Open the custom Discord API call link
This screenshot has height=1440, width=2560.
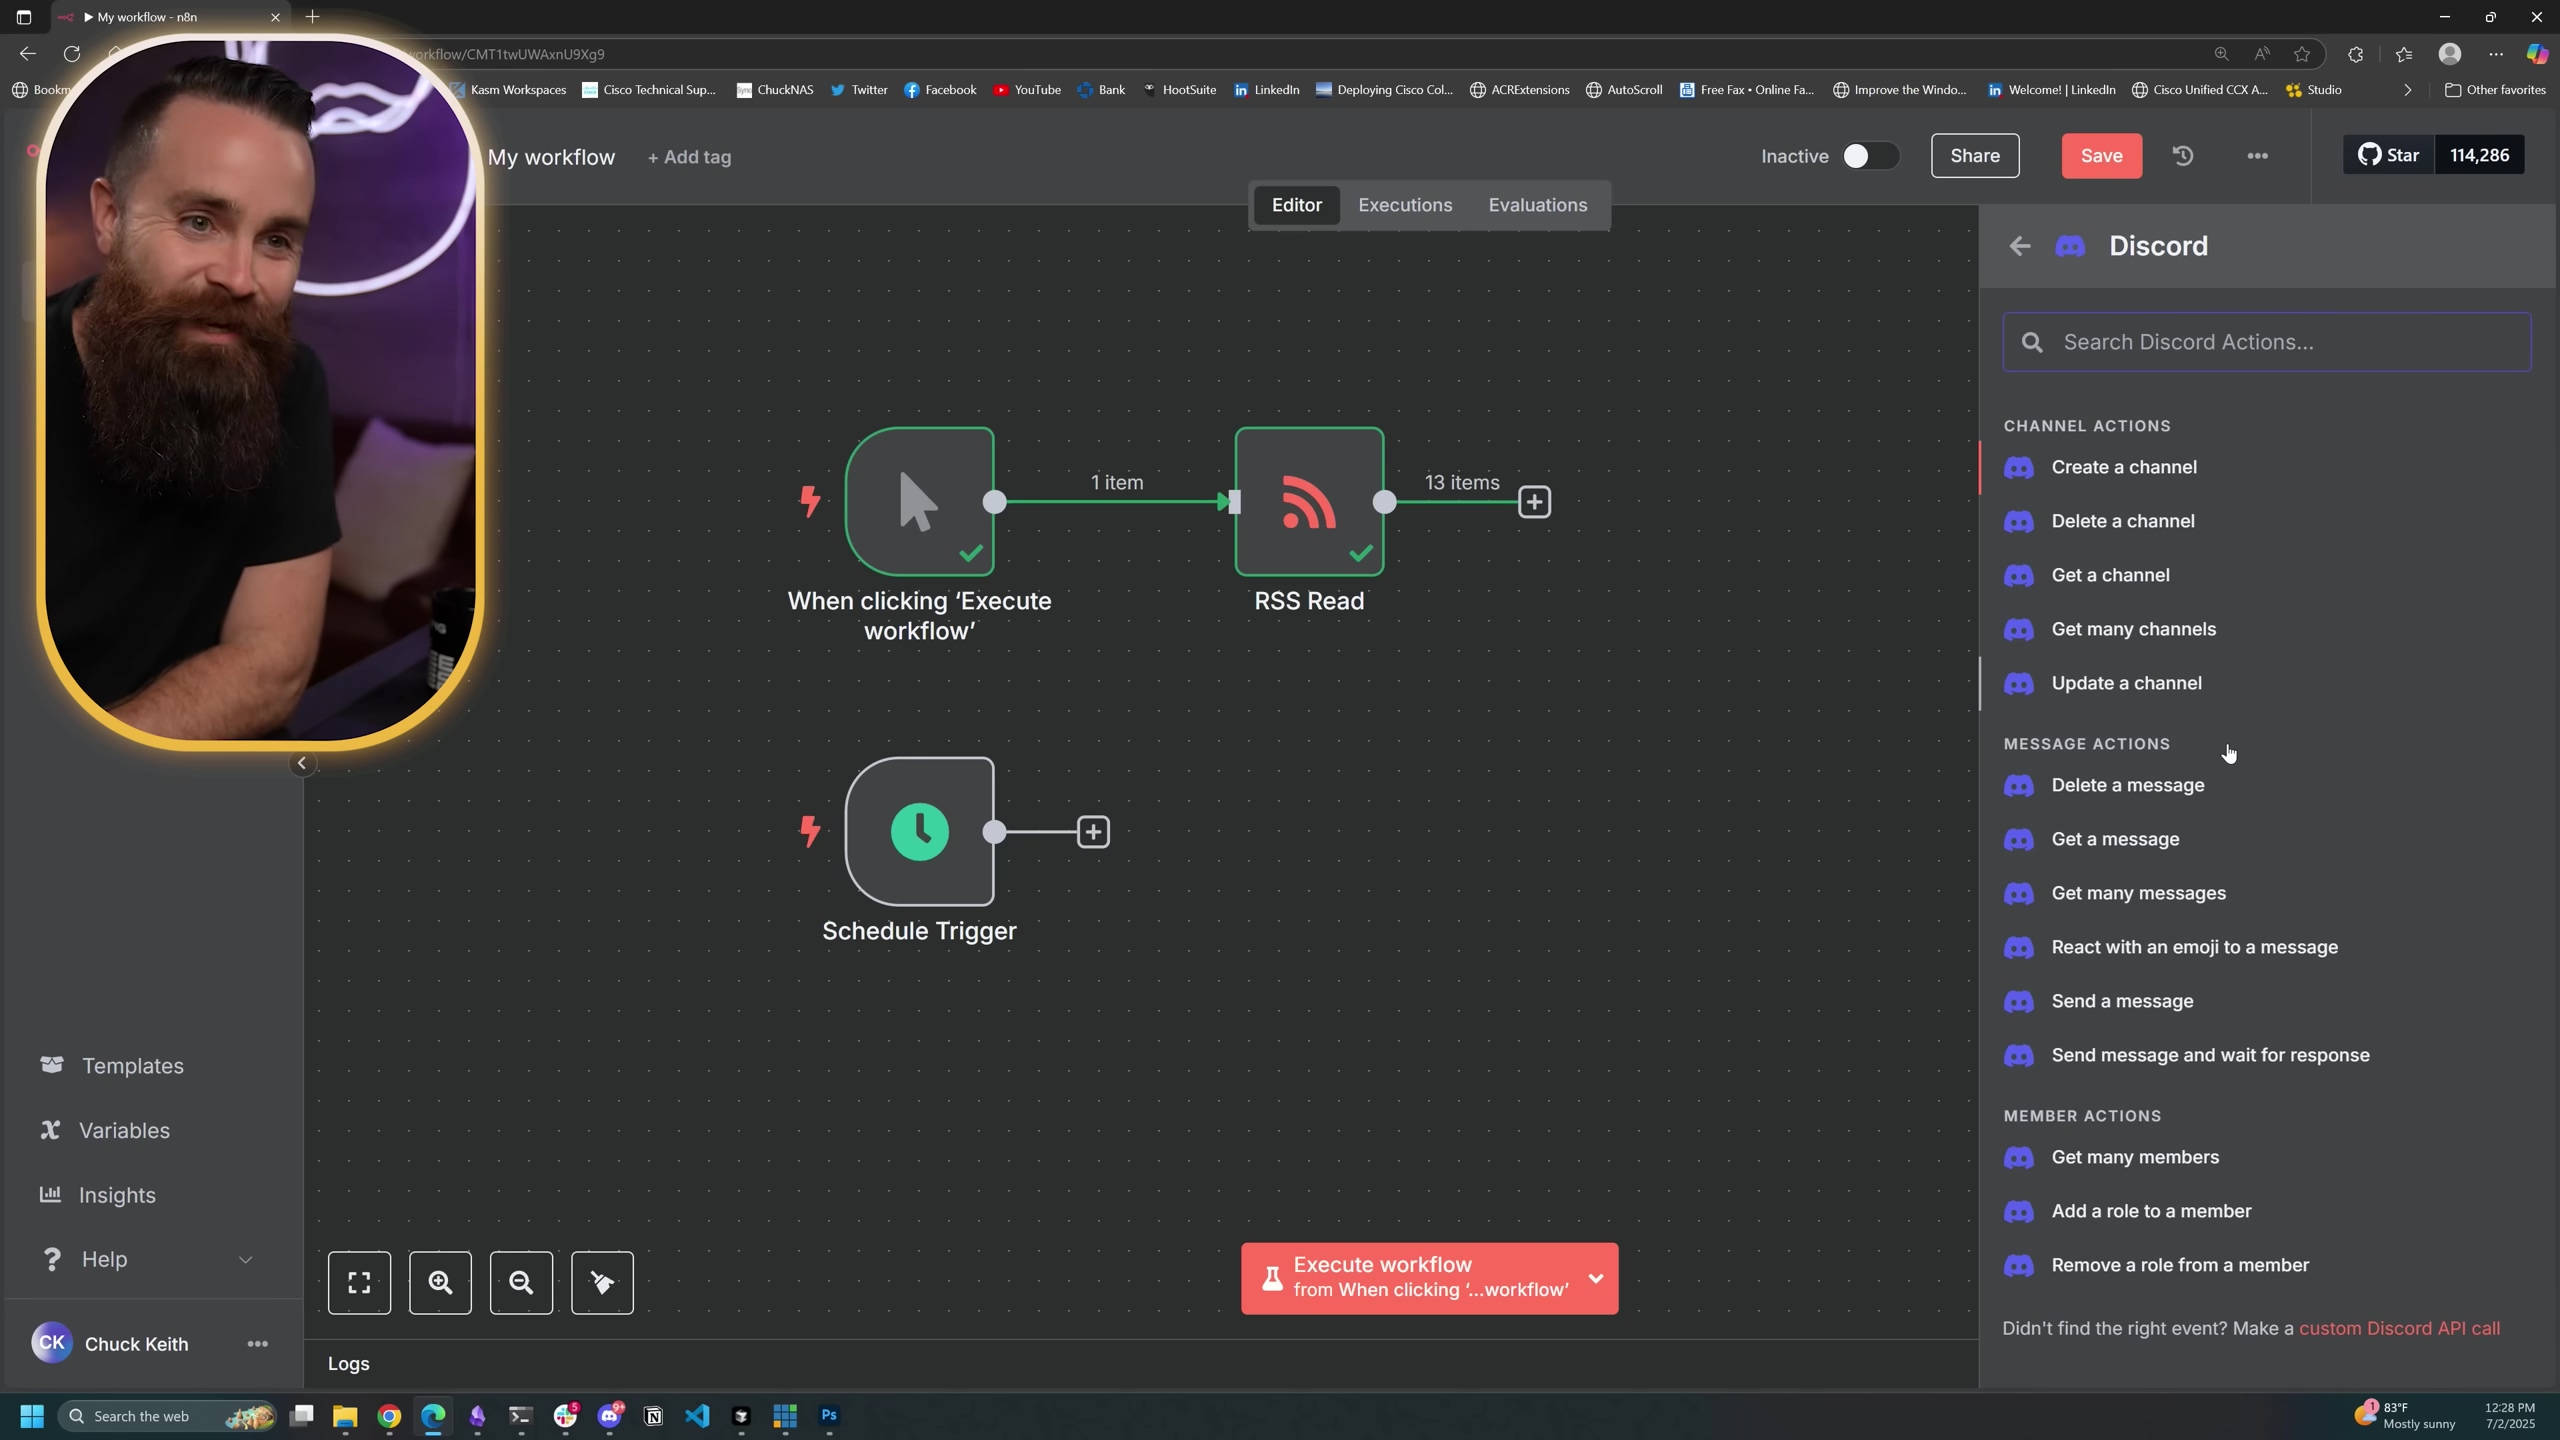pyautogui.click(x=2399, y=1329)
